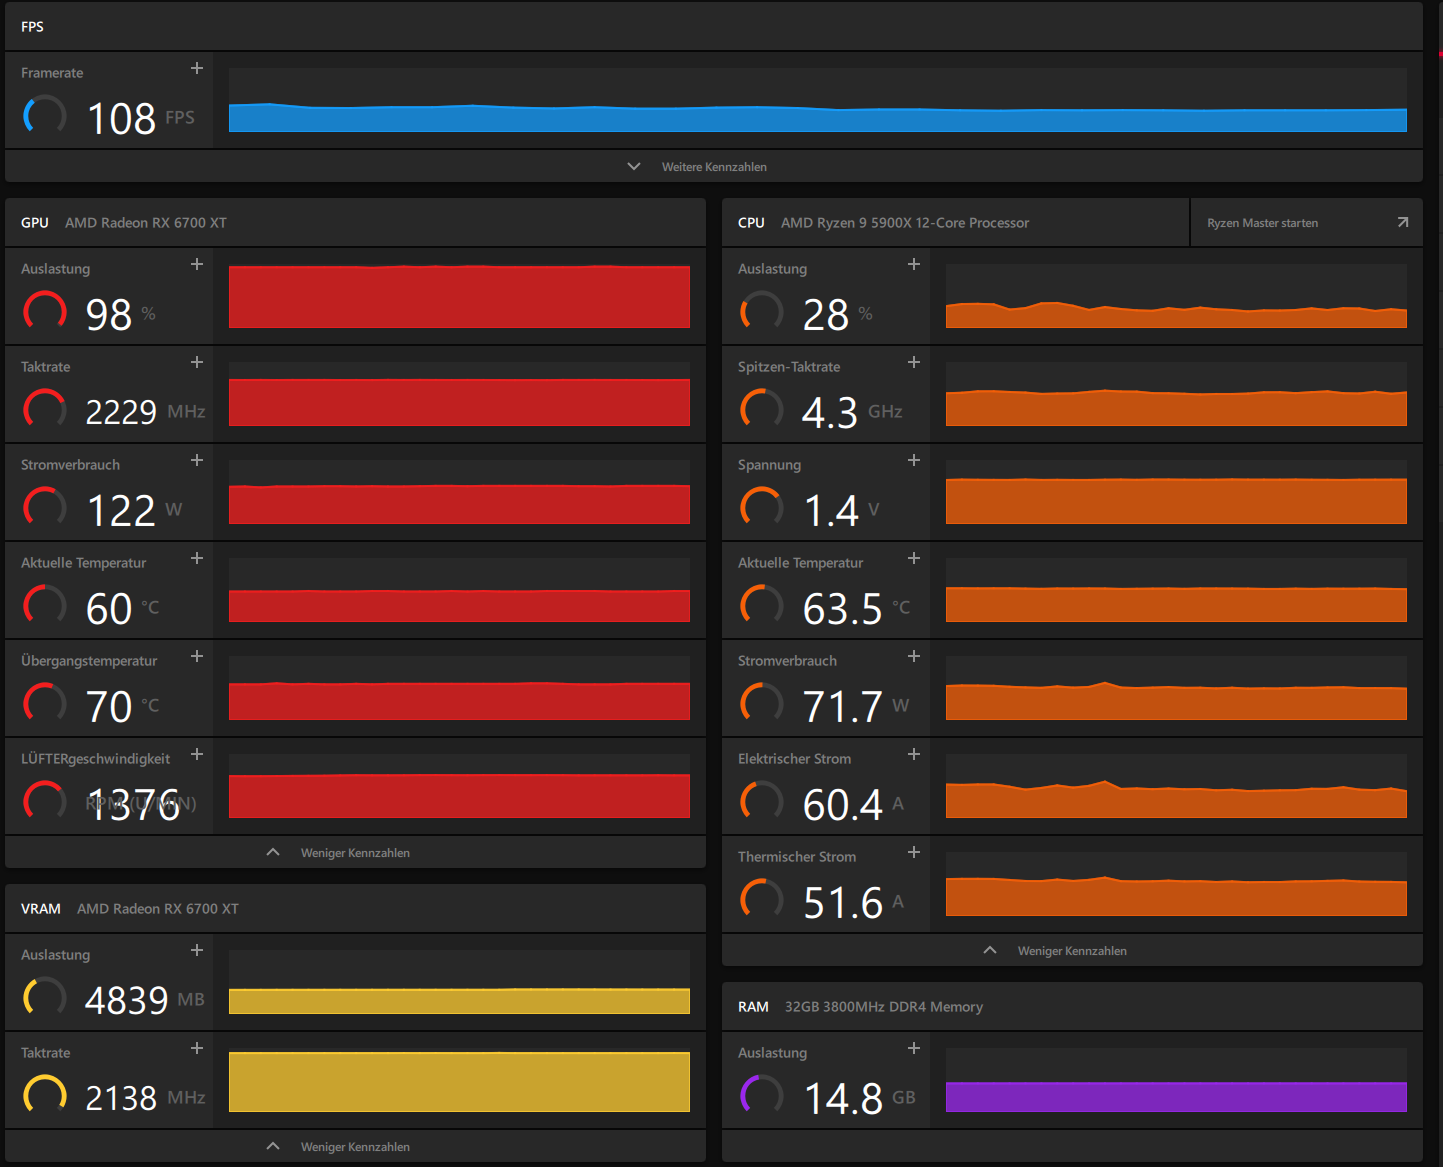Image resolution: width=1443 pixels, height=1167 pixels.
Task: Click the FPS section header
Action: pos(714,26)
